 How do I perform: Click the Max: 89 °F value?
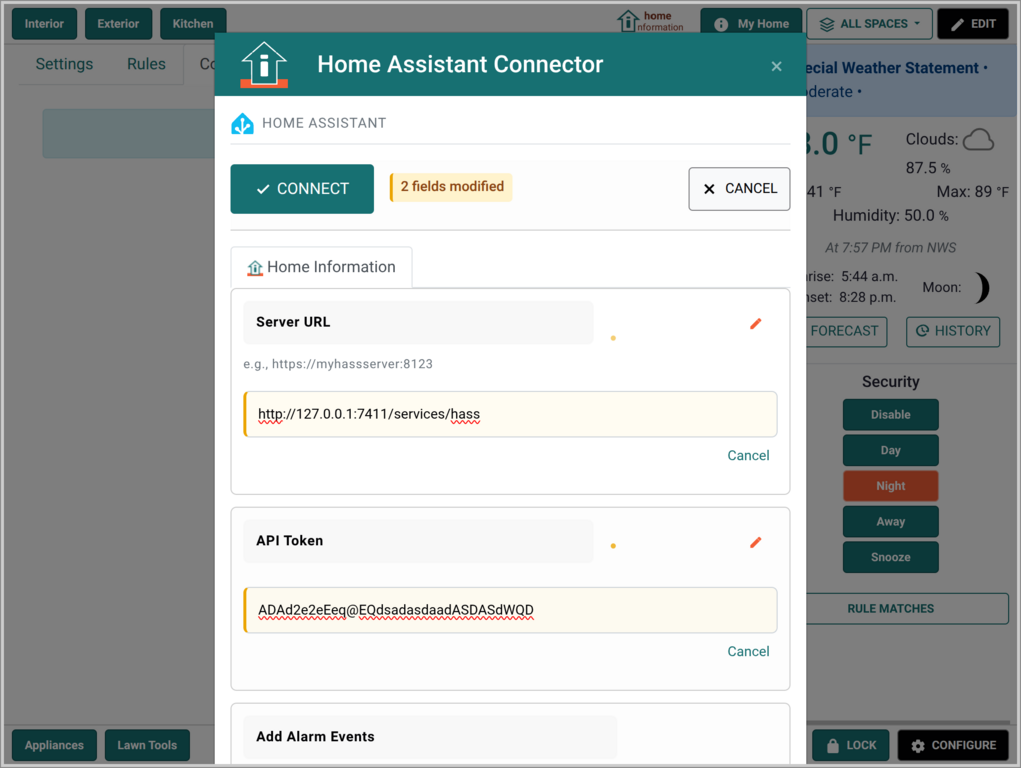pos(972,192)
